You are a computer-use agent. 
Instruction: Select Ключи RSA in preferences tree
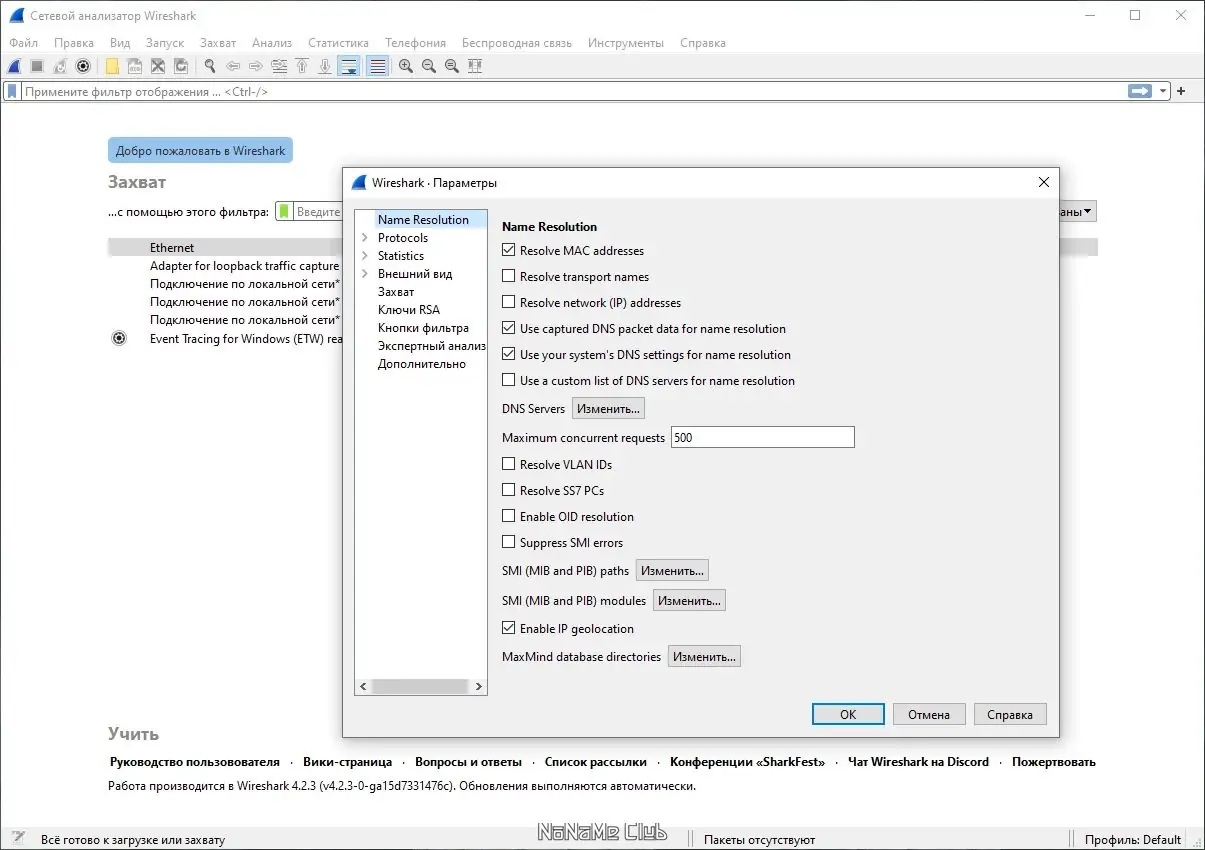click(408, 310)
